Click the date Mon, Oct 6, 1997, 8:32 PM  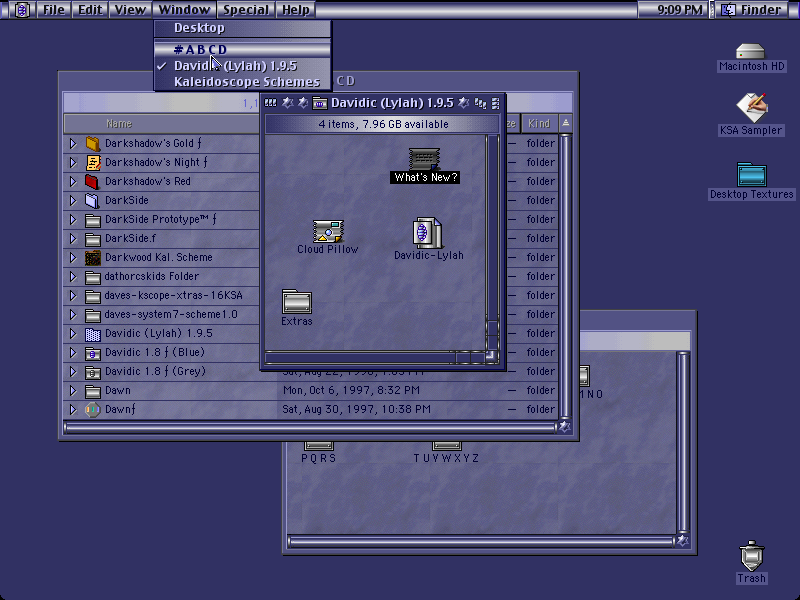click(x=351, y=391)
